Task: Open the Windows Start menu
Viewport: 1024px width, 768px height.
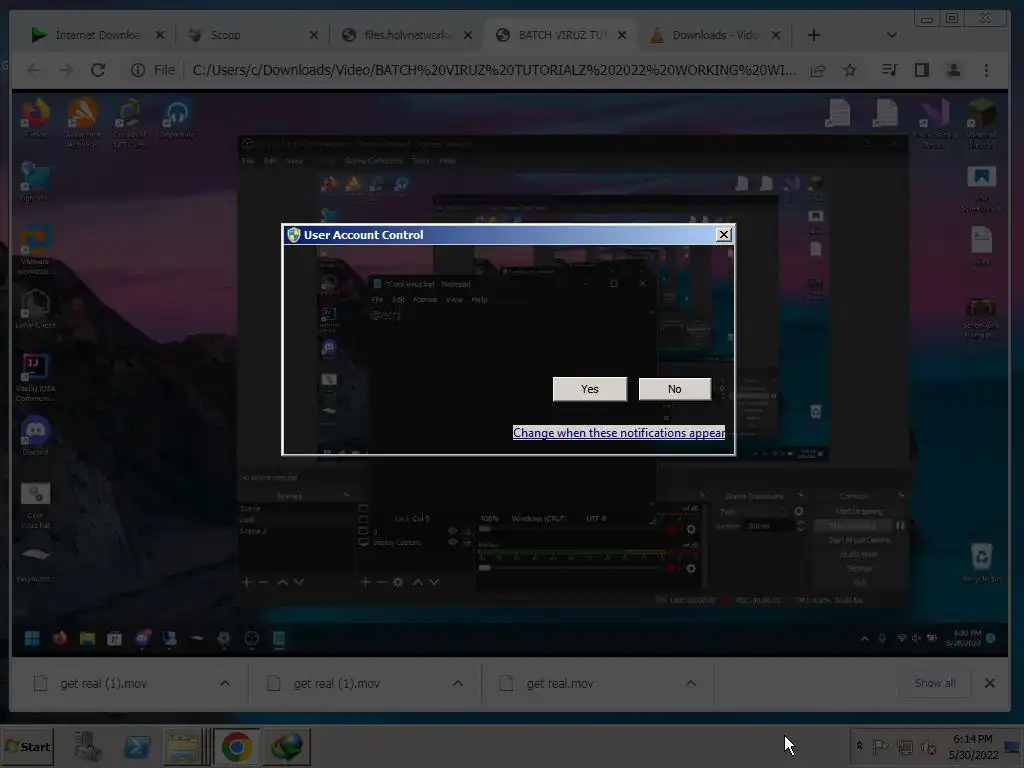Action: point(27,746)
